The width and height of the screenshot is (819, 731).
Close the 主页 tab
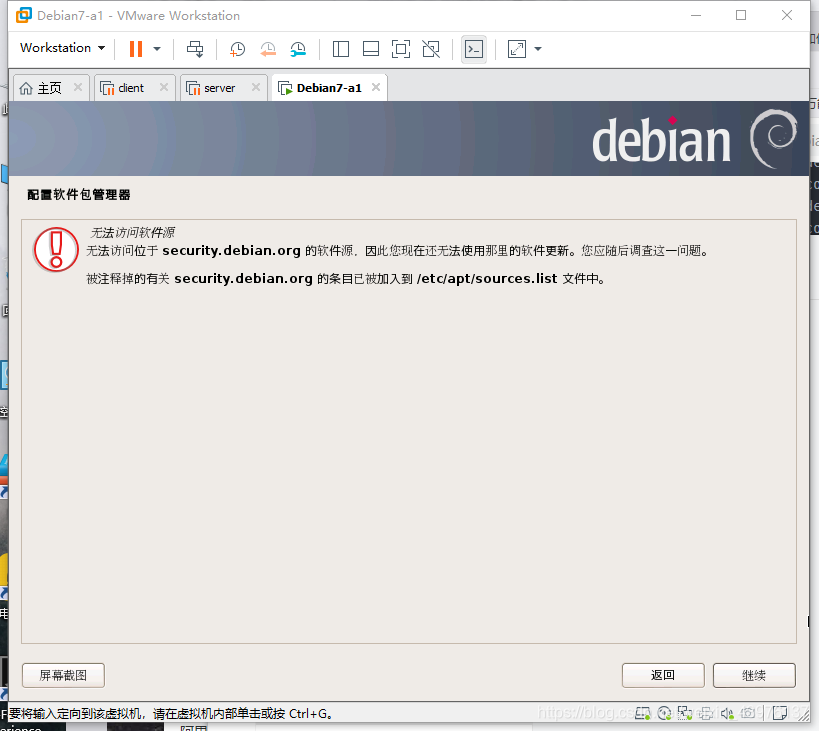pos(78,87)
